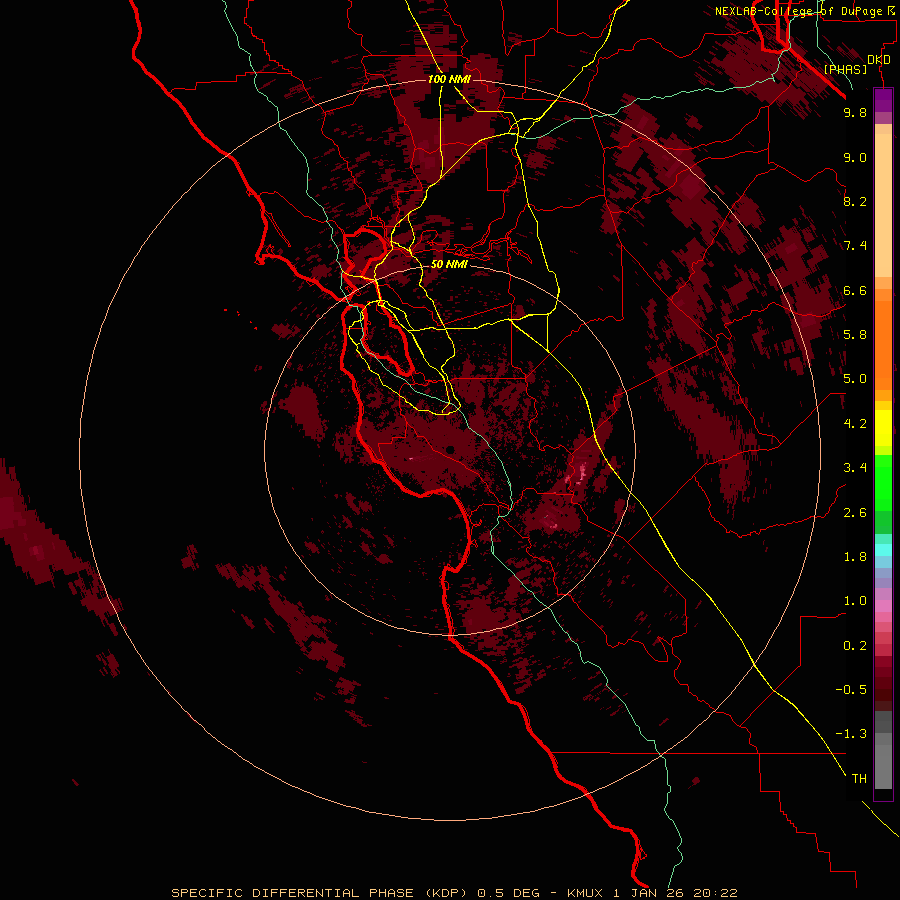900x900 pixels.
Task: Click the 100 NMI range ring label
Action: (x=449, y=79)
